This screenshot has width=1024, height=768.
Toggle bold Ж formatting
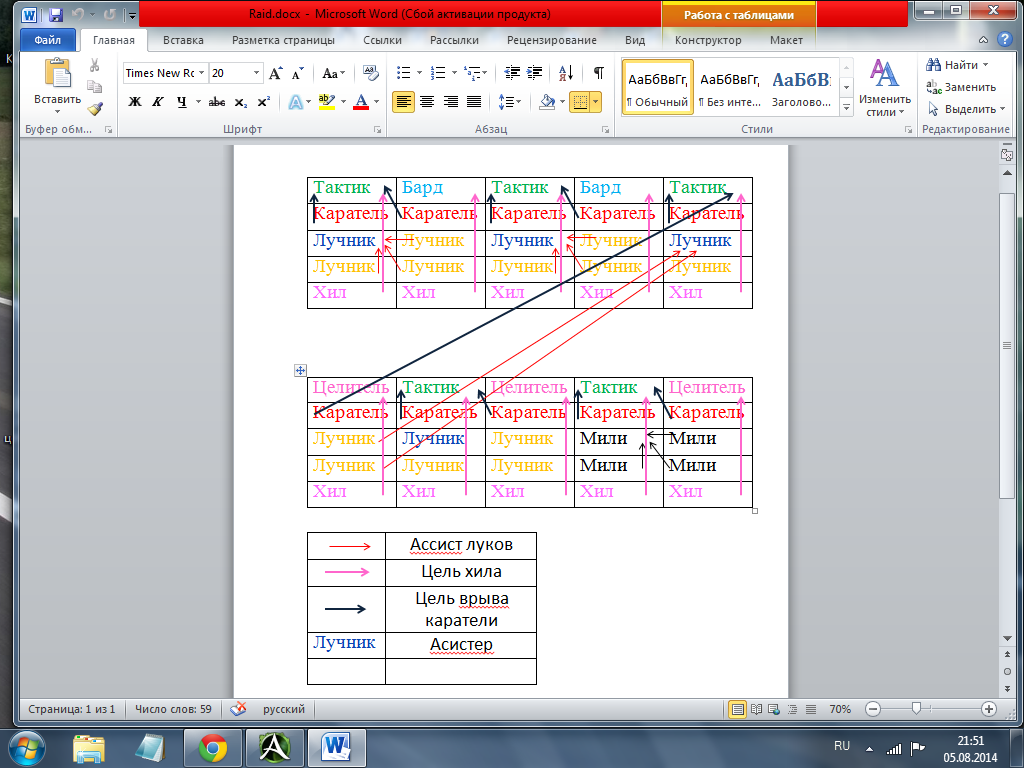click(135, 102)
